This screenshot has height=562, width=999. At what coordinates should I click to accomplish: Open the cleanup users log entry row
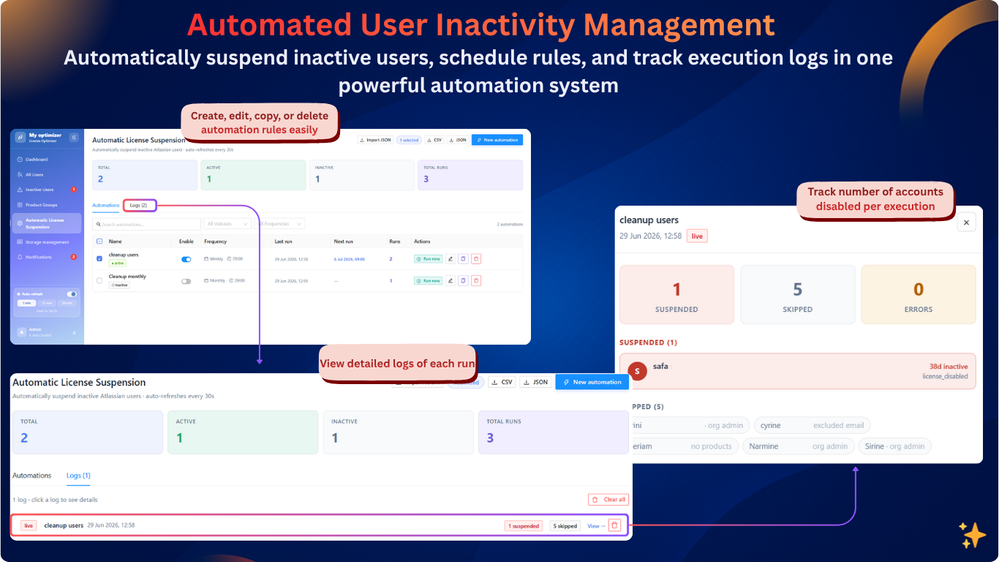tap(320, 526)
